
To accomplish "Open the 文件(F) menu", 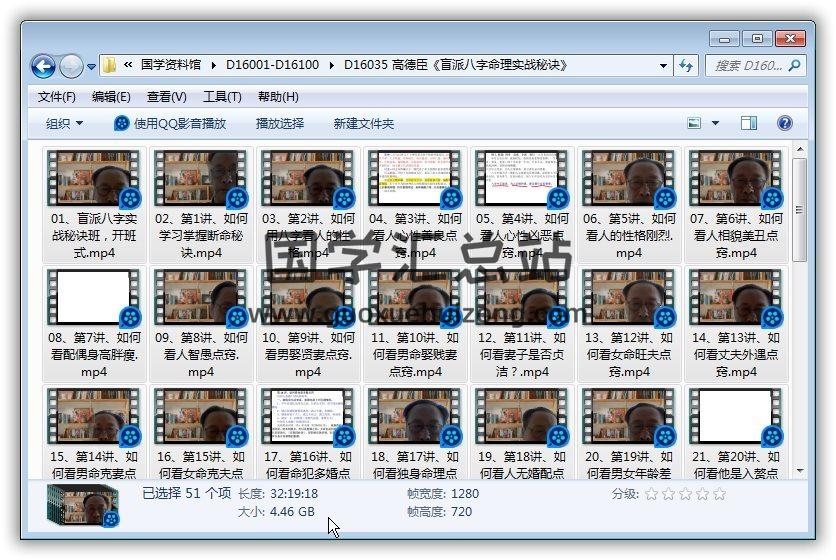I will pyautogui.click(x=57, y=97).
